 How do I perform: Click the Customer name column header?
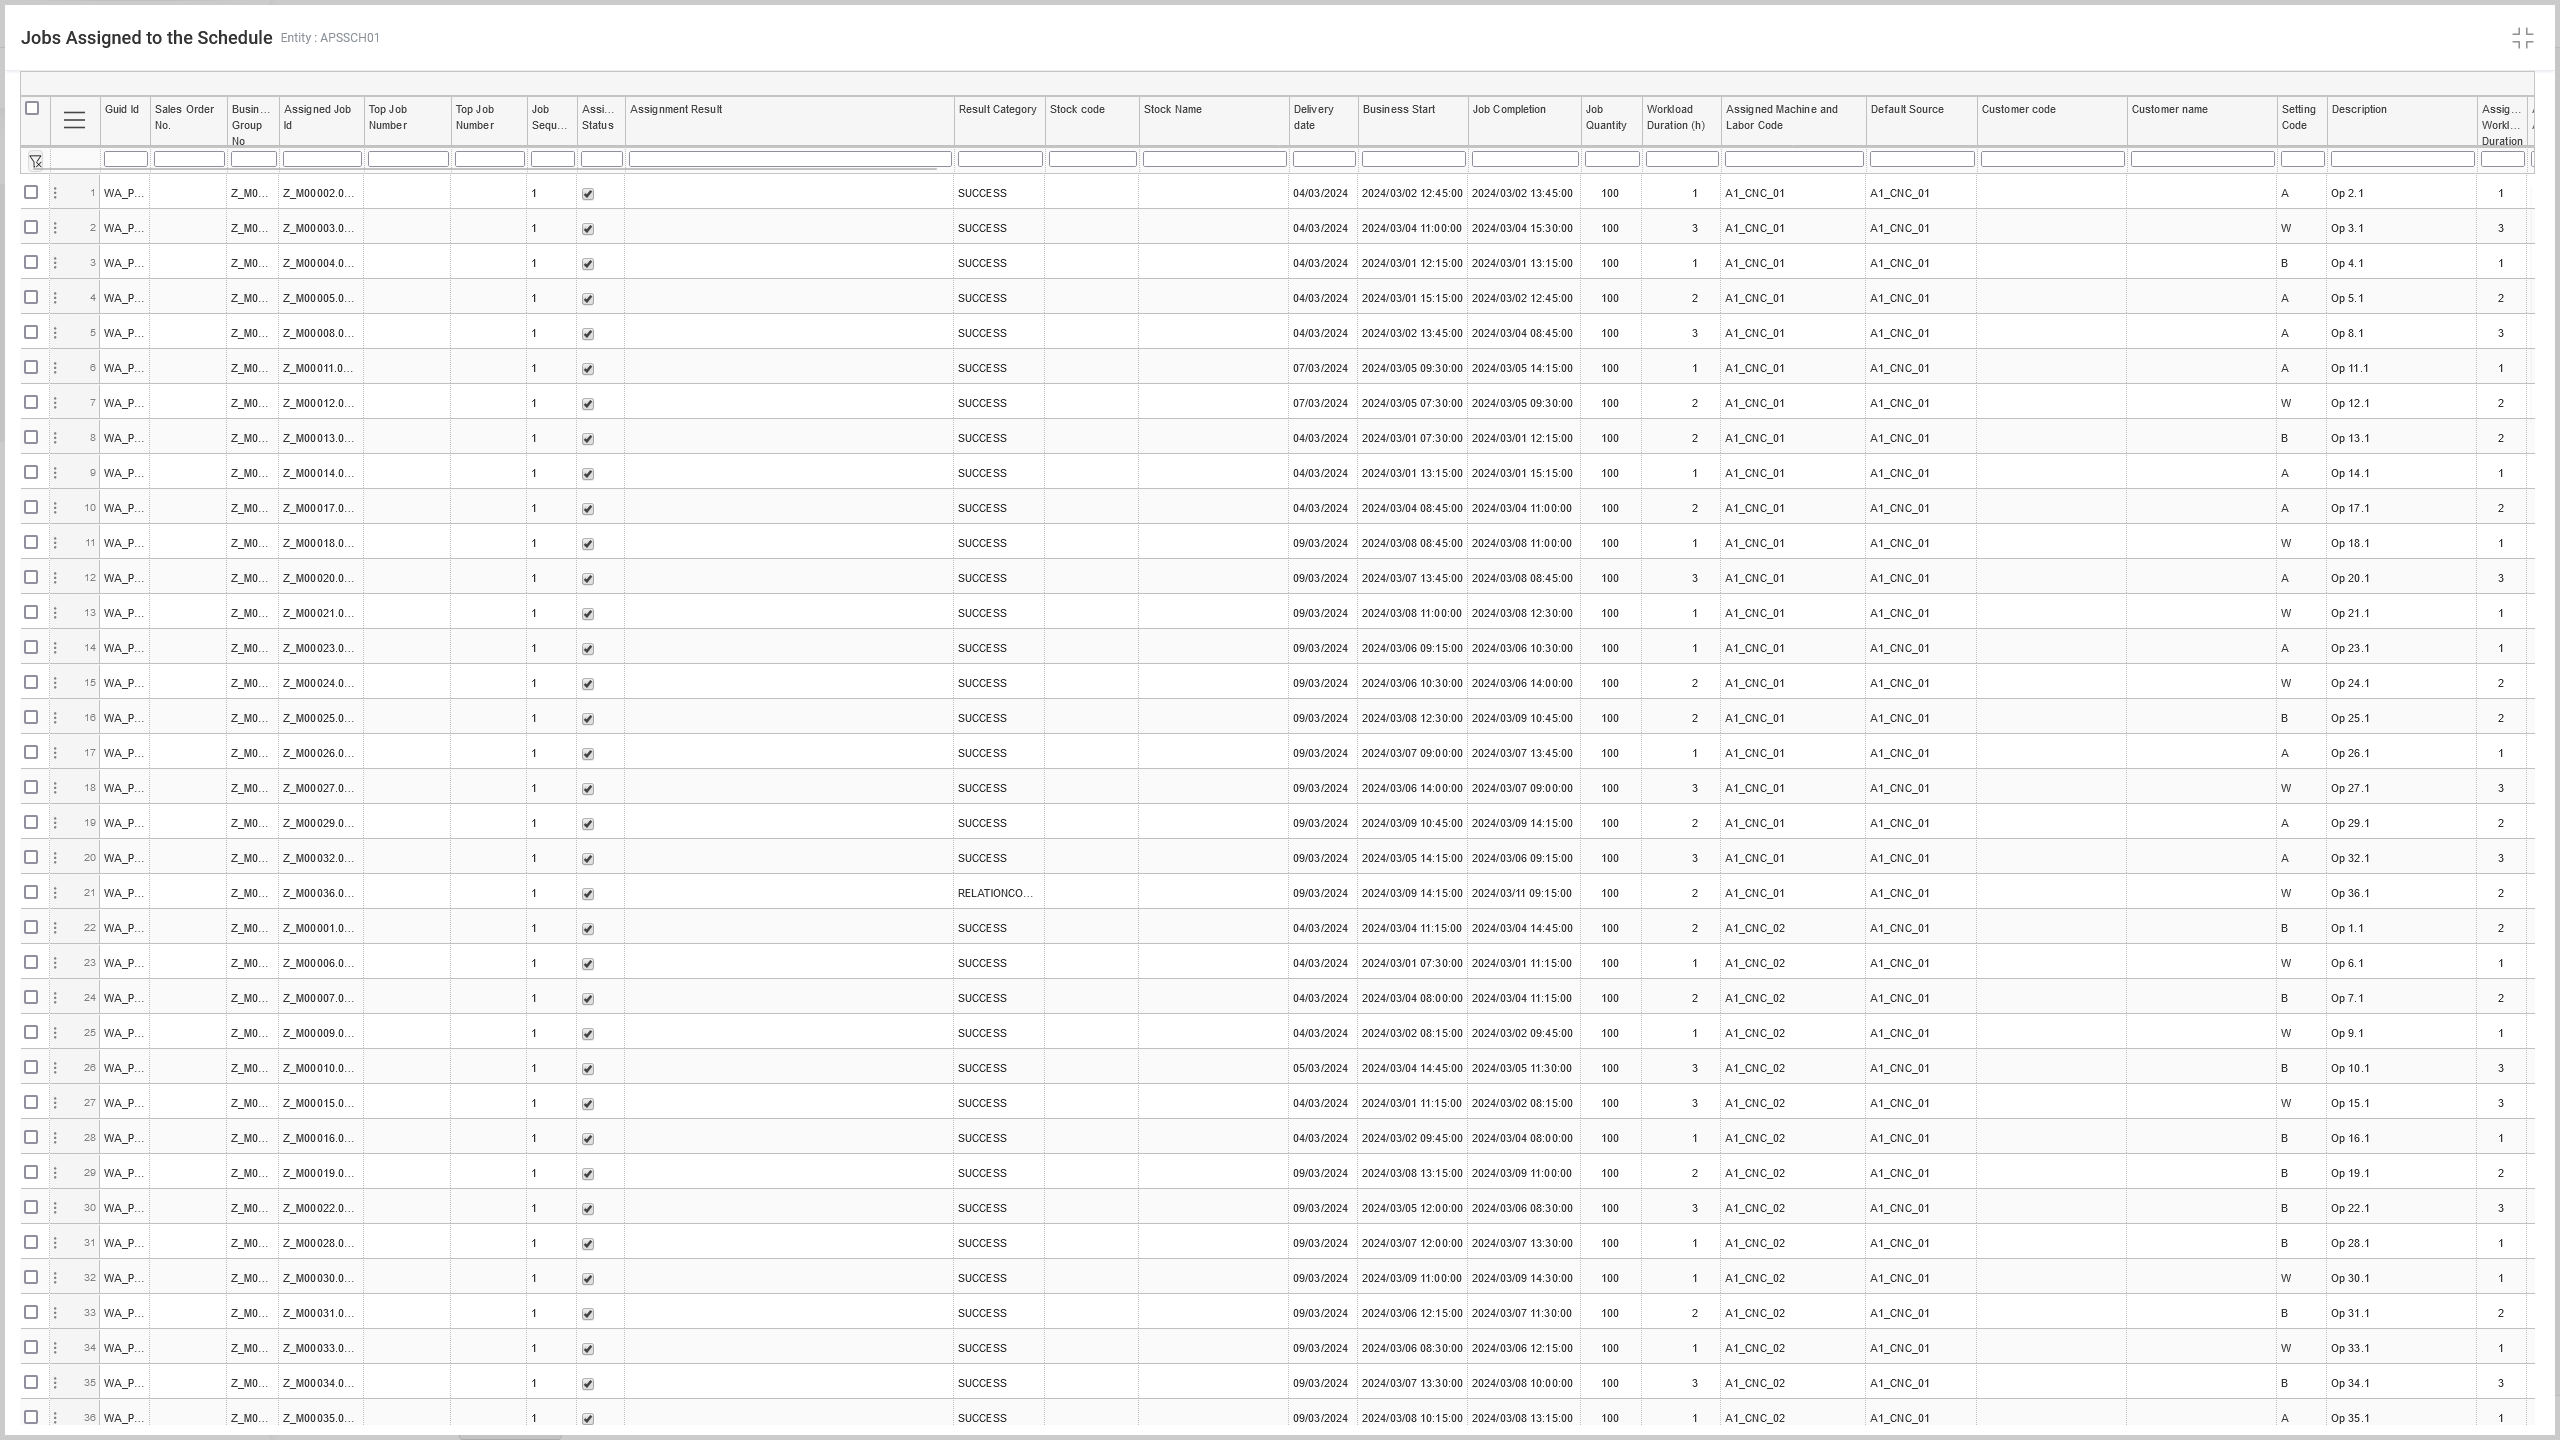tap(2169, 110)
